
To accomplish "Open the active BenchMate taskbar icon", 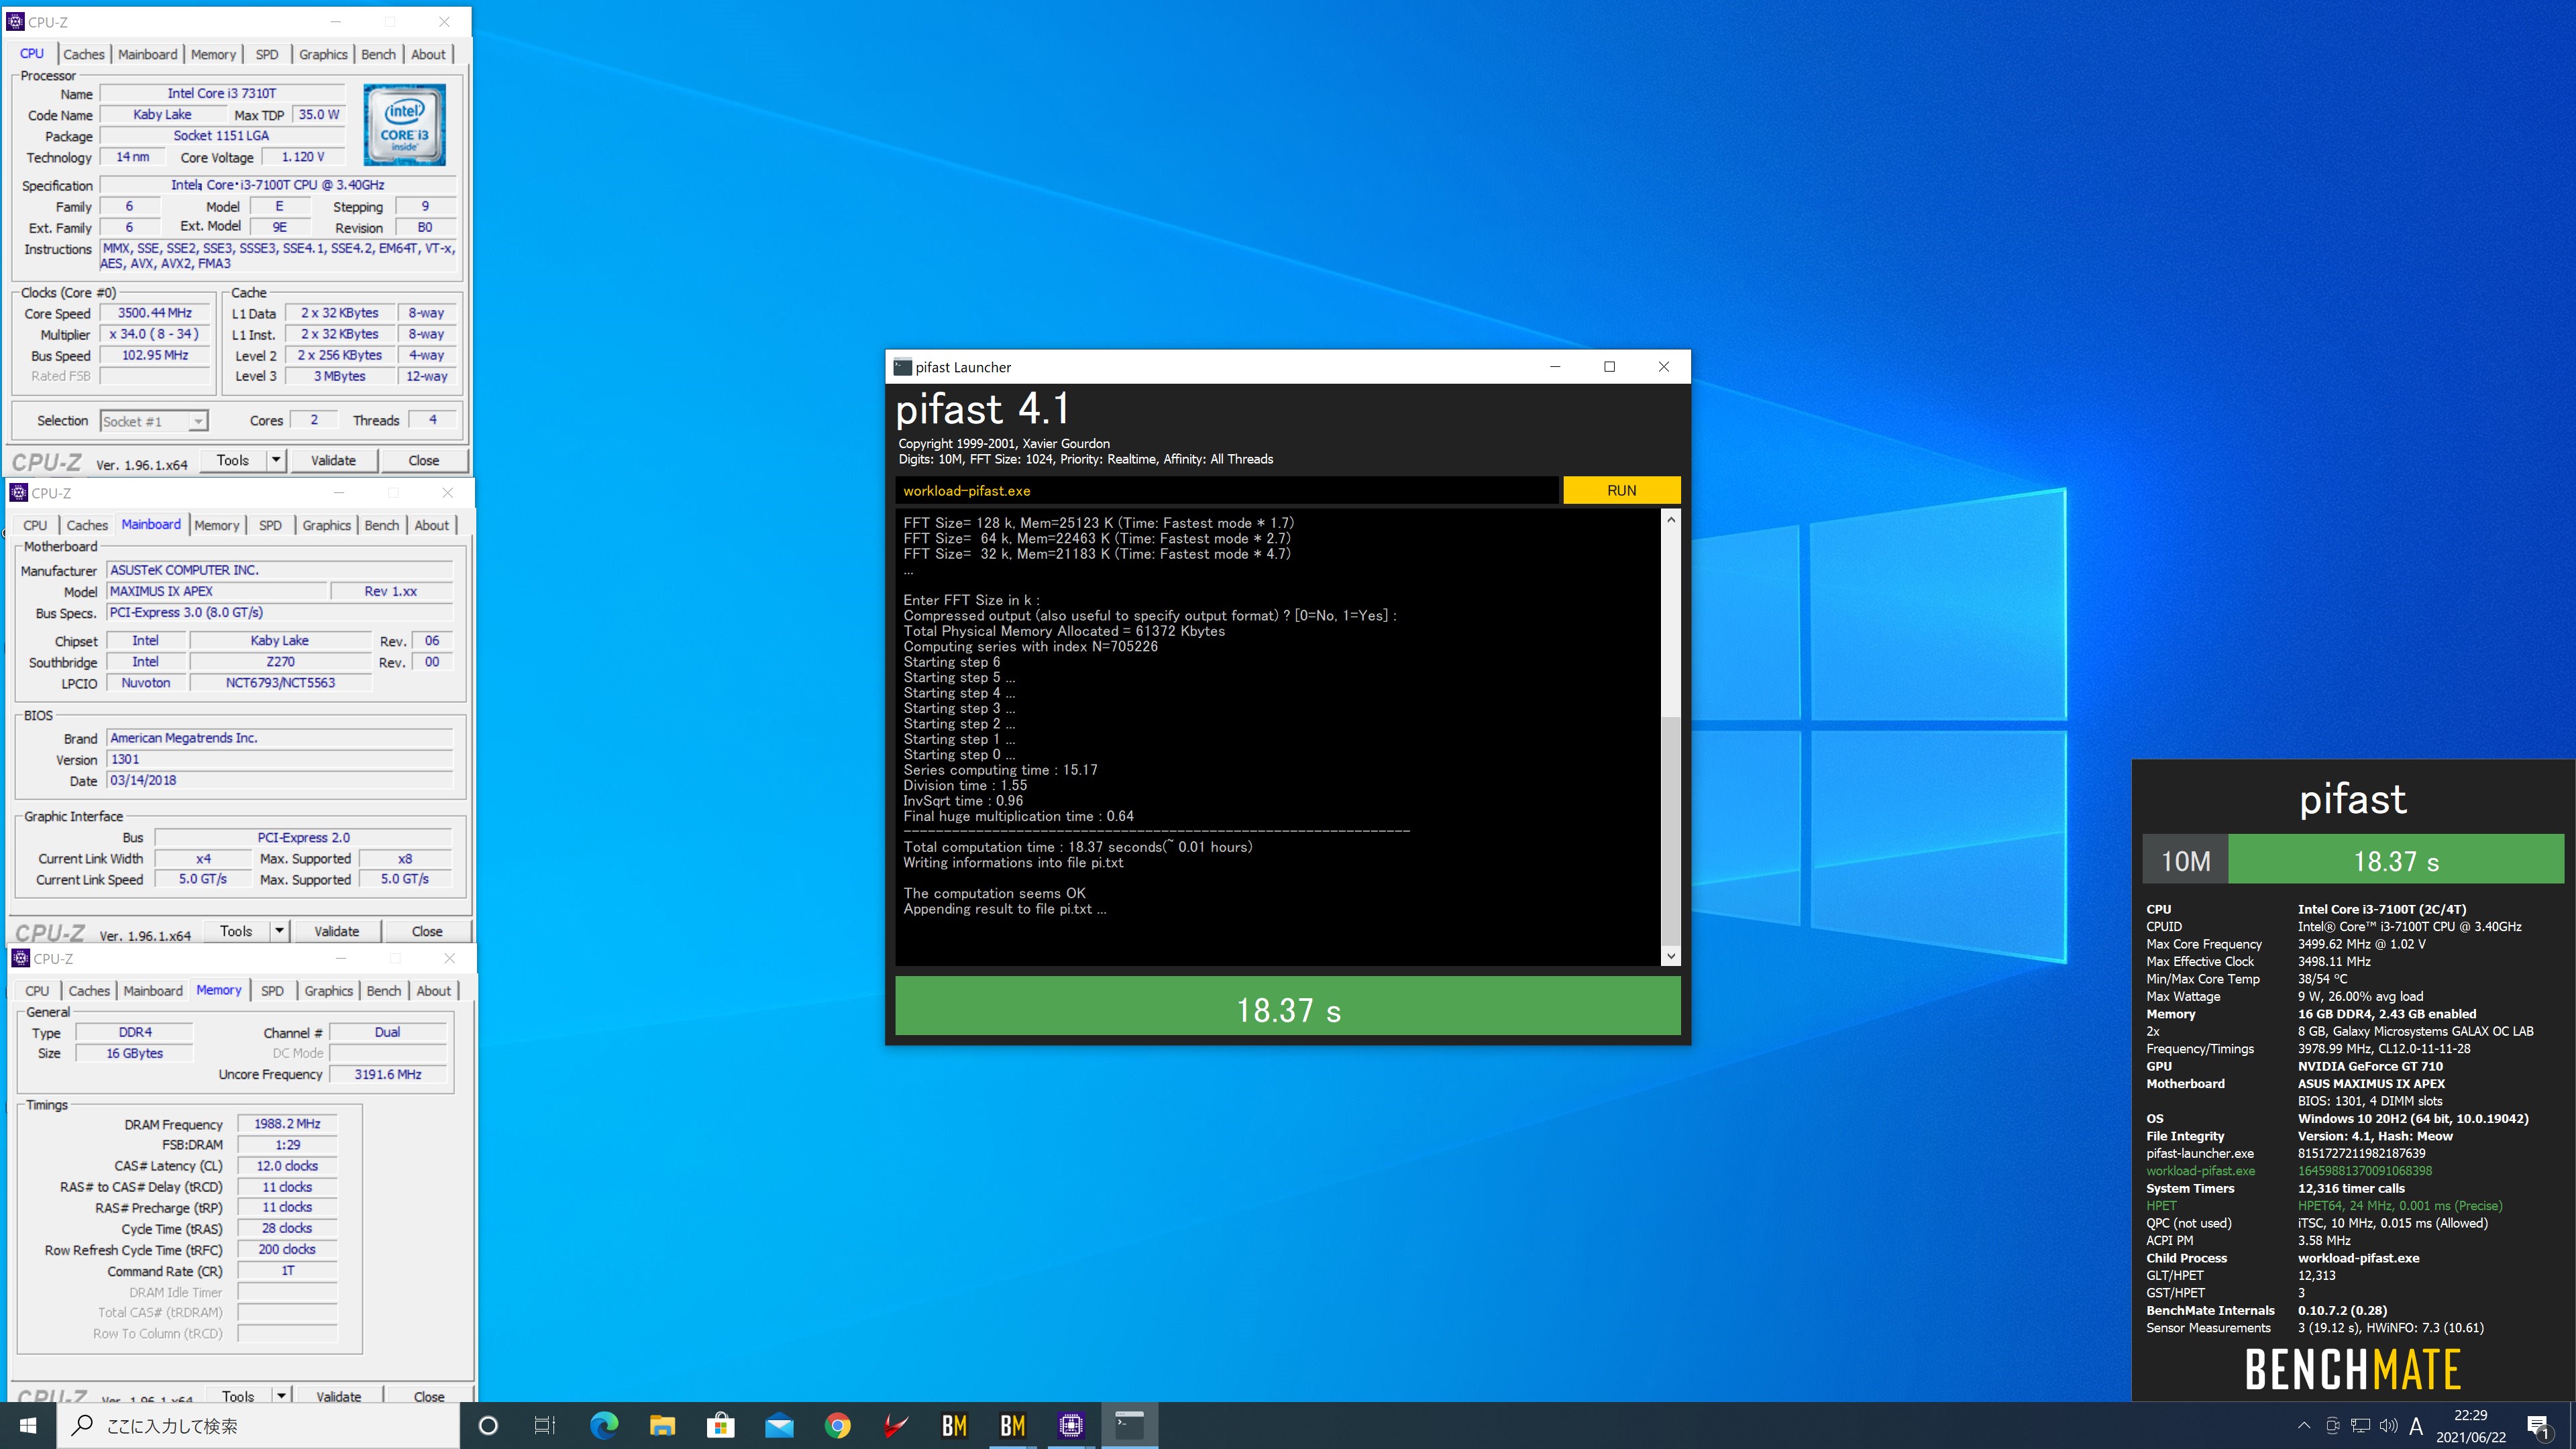I will tap(1013, 1425).
